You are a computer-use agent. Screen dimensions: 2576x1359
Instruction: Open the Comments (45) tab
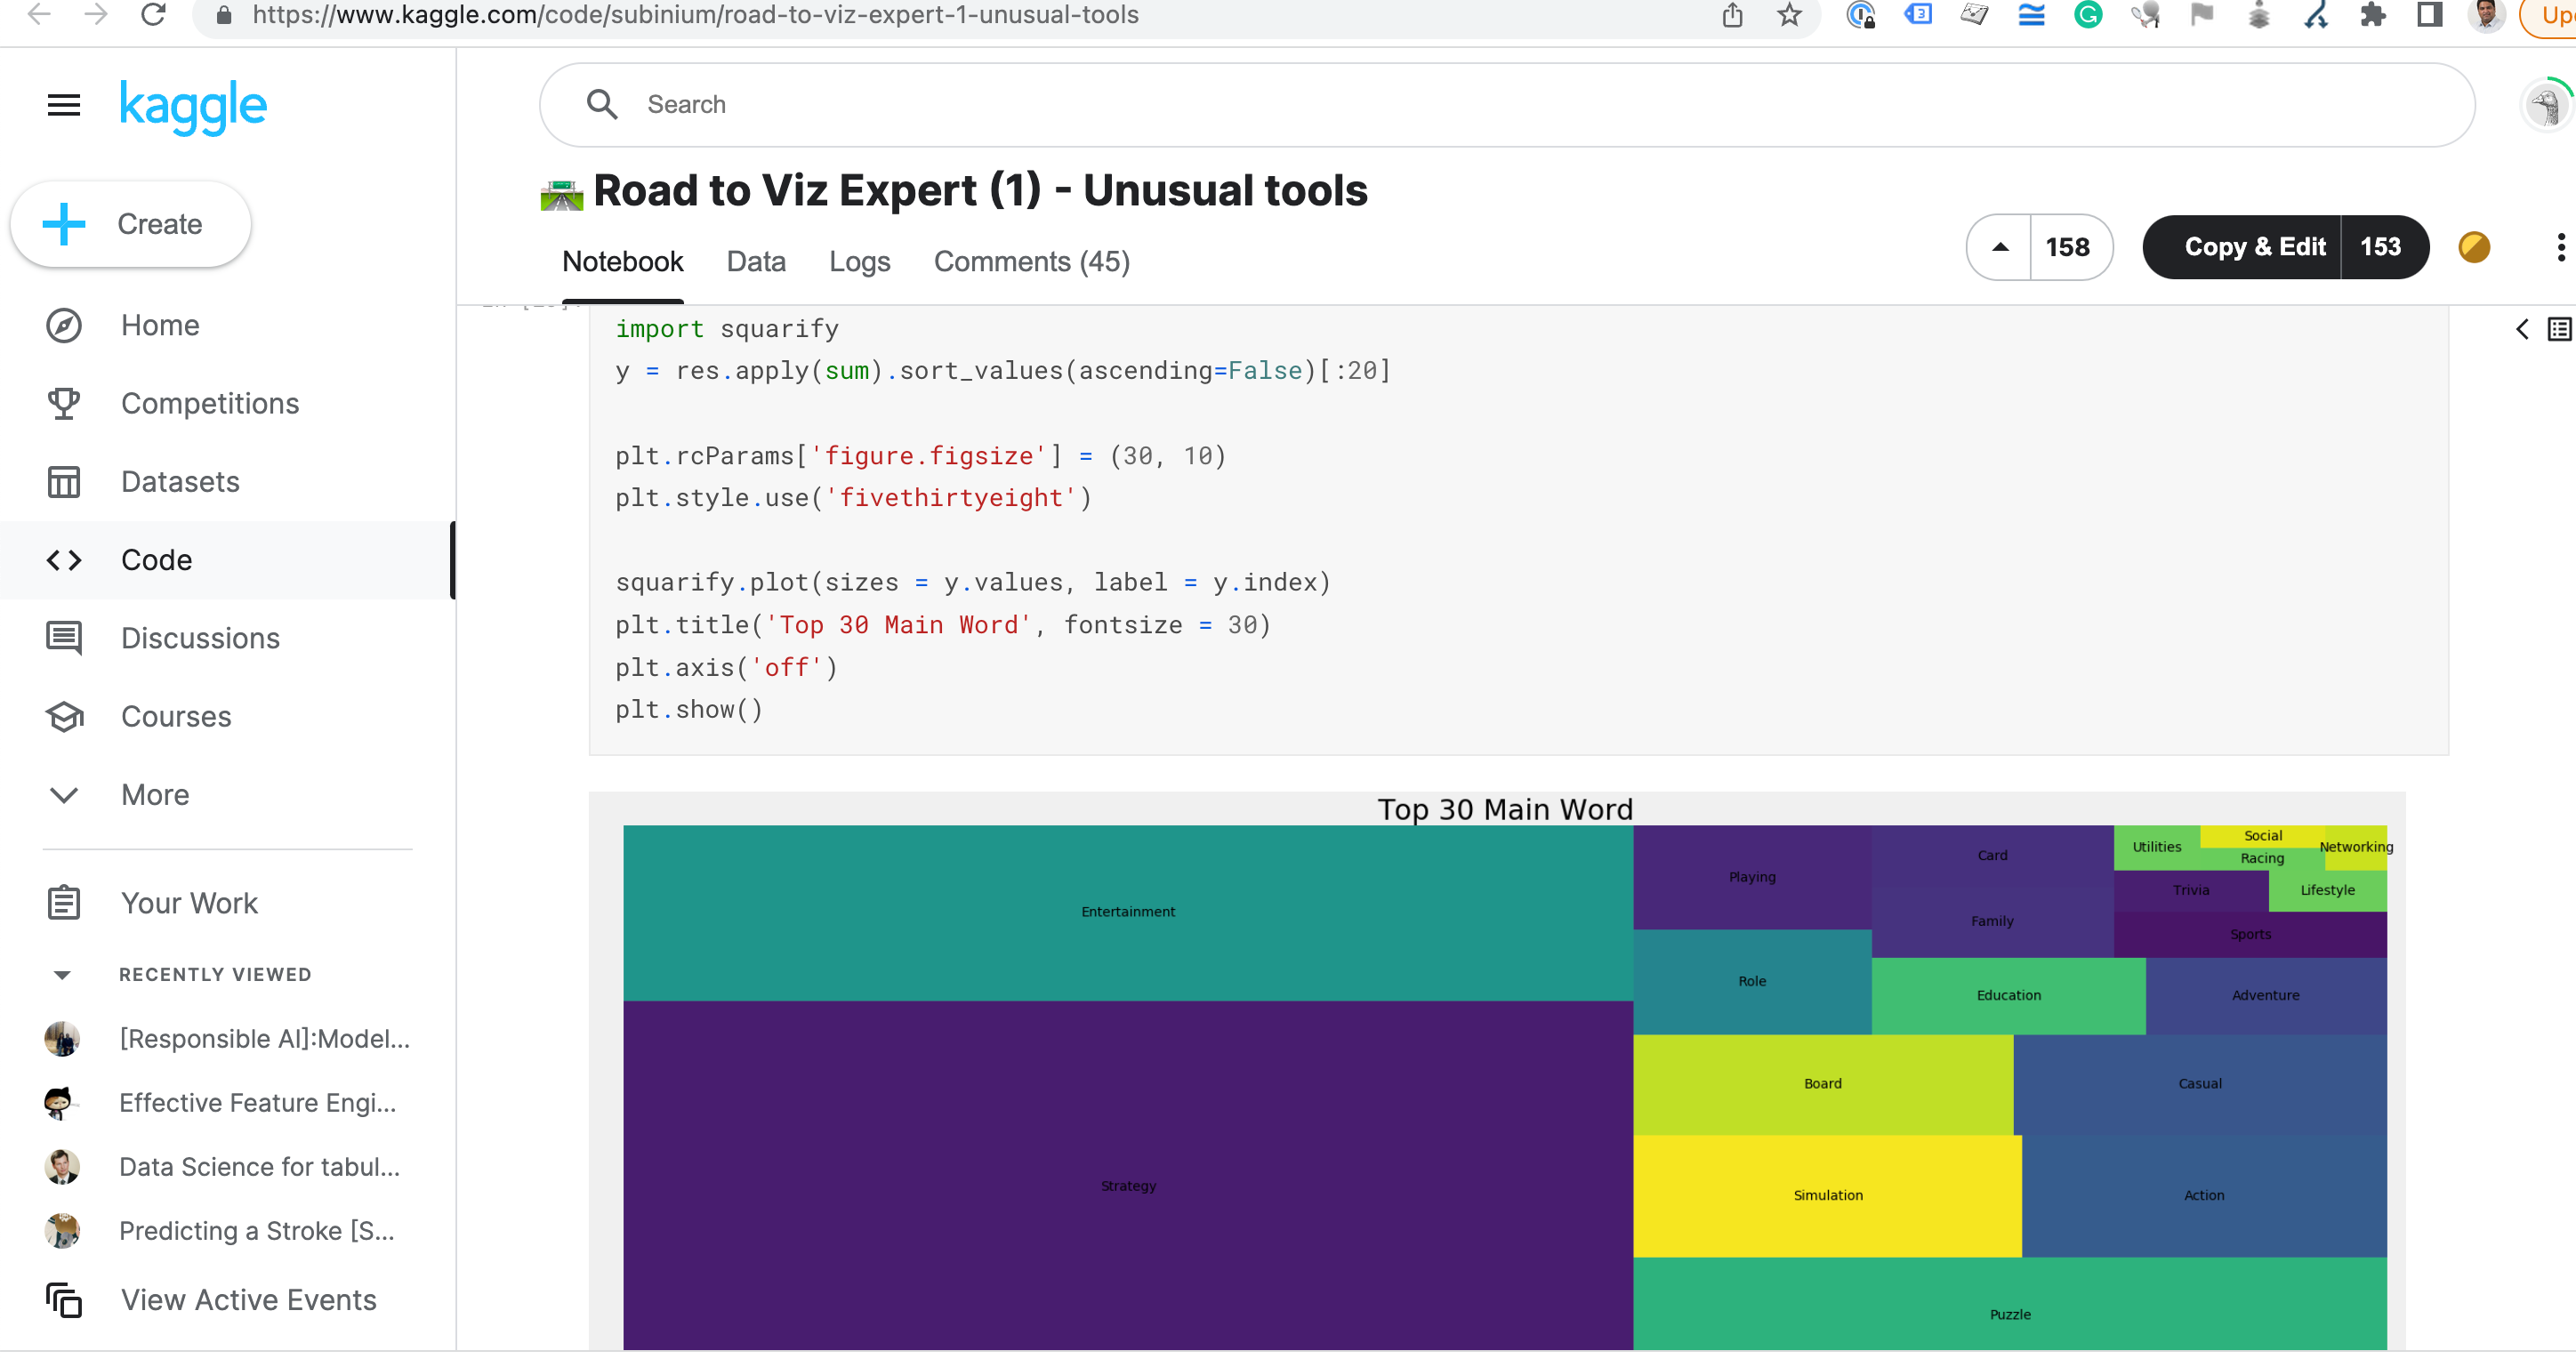point(1031,261)
